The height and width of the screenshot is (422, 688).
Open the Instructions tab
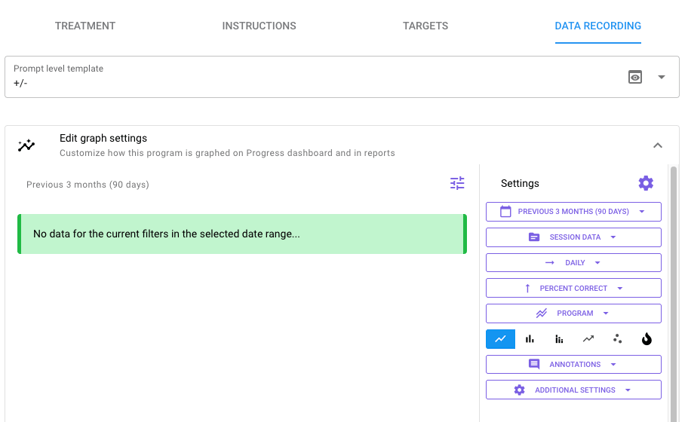pos(259,26)
